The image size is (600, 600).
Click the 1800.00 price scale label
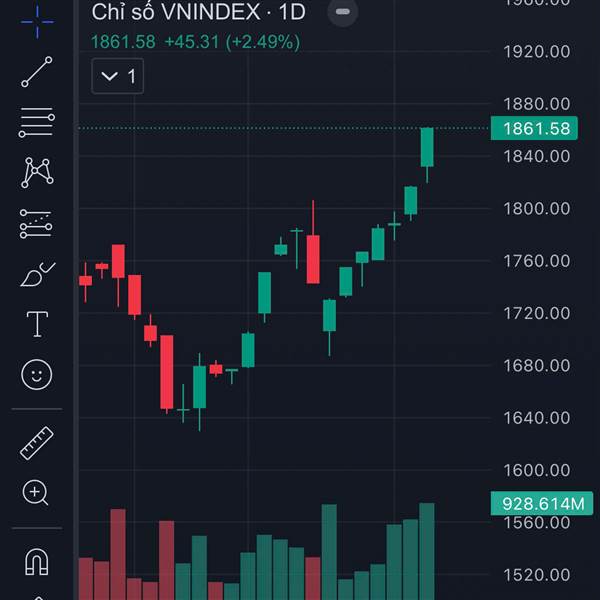click(536, 208)
